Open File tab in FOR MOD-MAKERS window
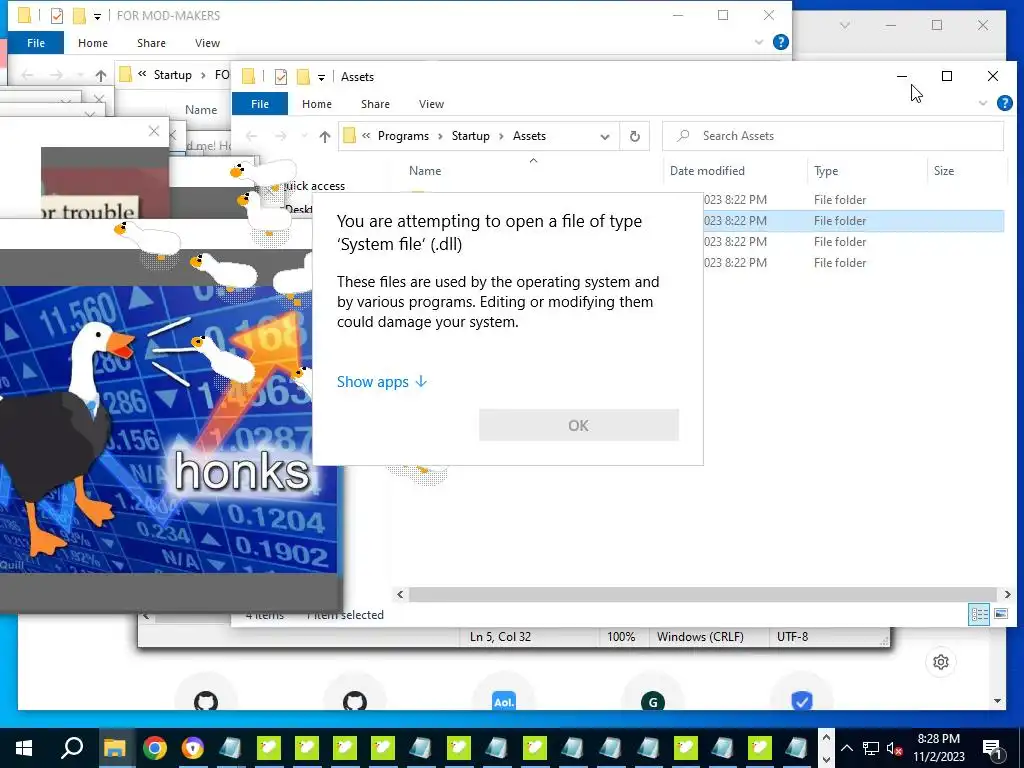The height and width of the screenshot is (768, 1024). 36,43
